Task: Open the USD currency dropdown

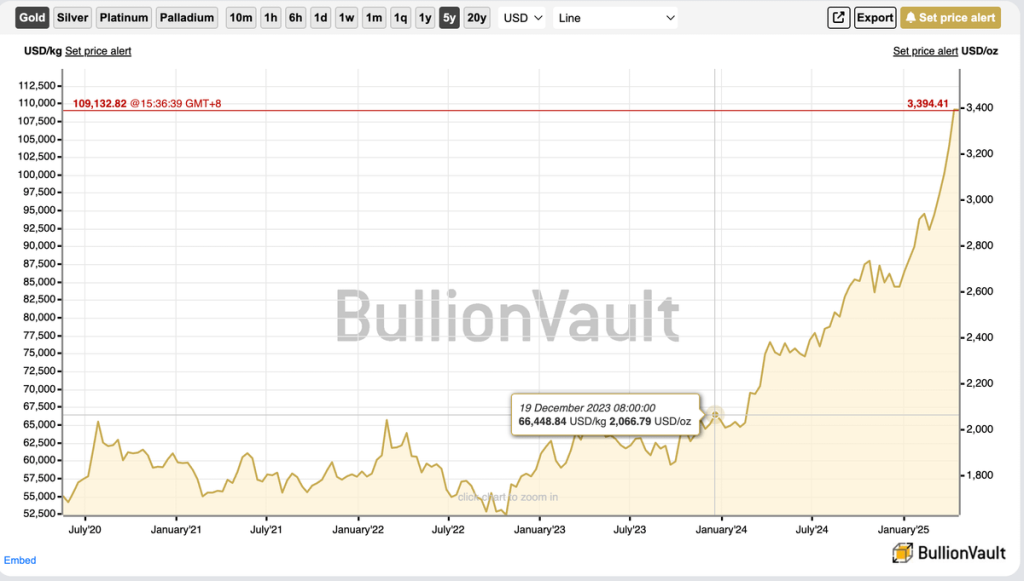Action: tap(523, 18)
